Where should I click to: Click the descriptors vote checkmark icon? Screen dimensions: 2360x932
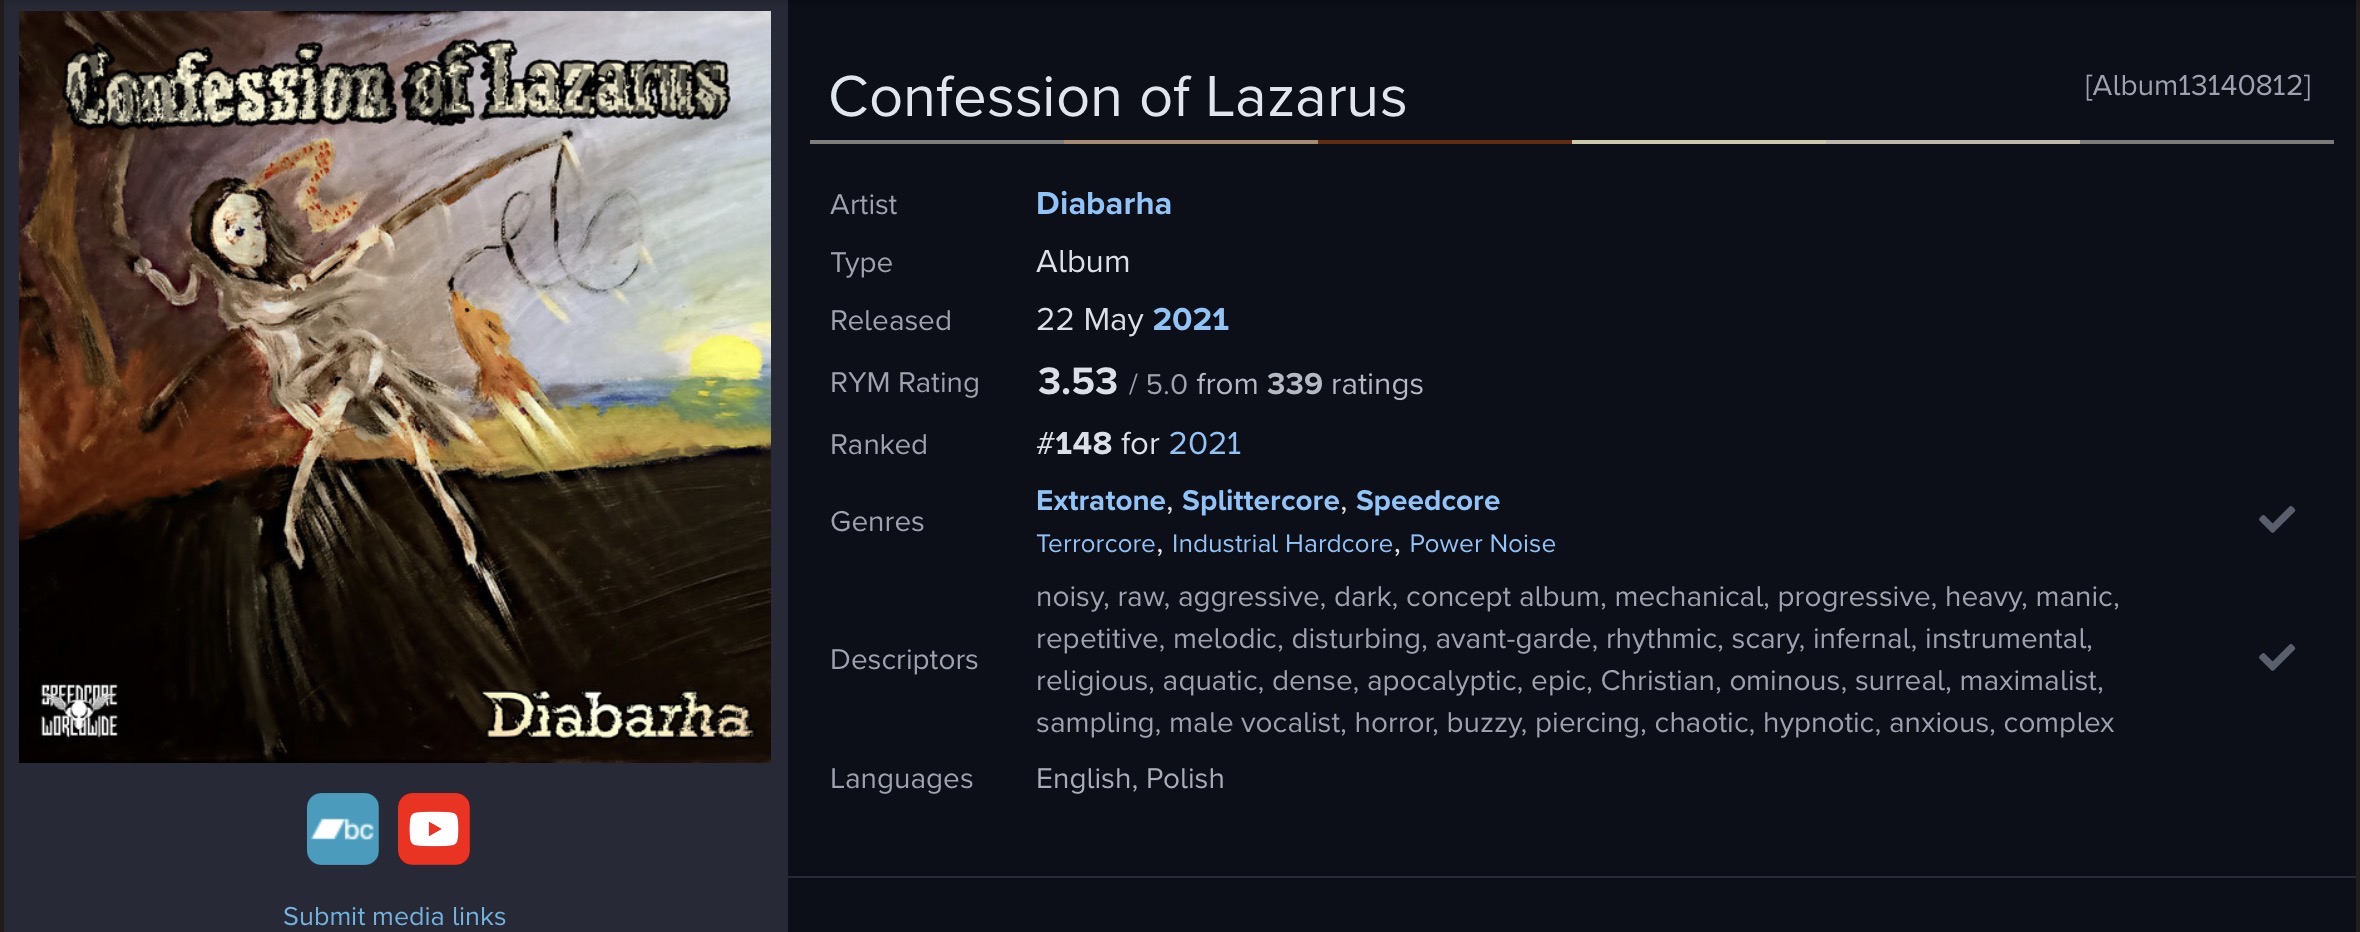(2276, 658)
